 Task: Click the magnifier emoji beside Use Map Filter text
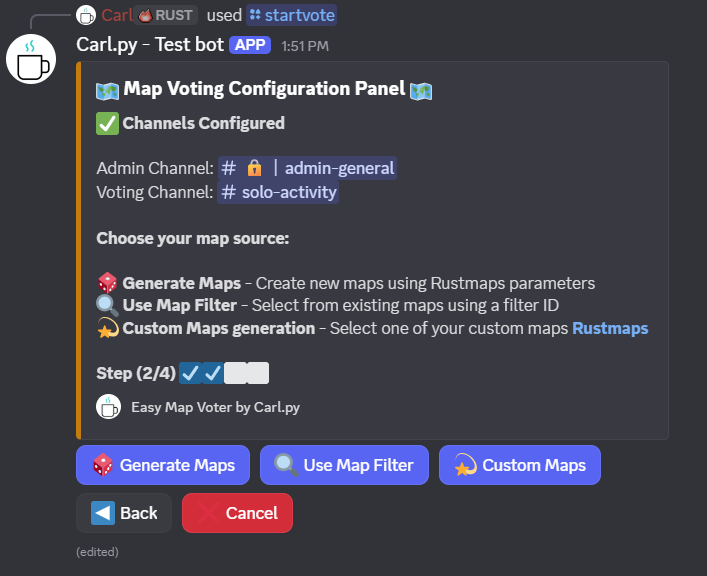coord(107,305)
